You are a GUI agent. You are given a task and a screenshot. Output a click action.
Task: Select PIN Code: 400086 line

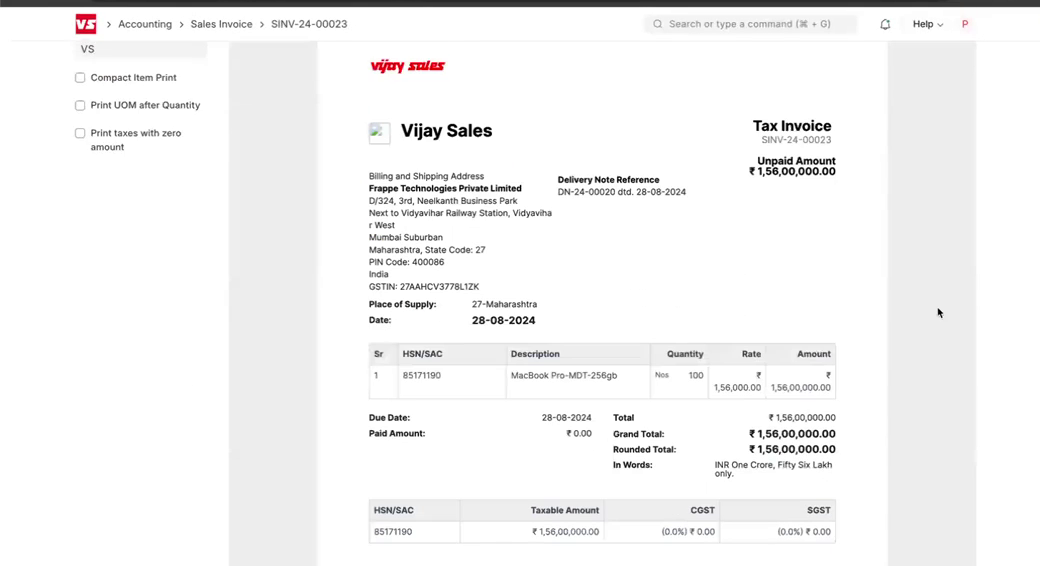[x=407, y=262]
